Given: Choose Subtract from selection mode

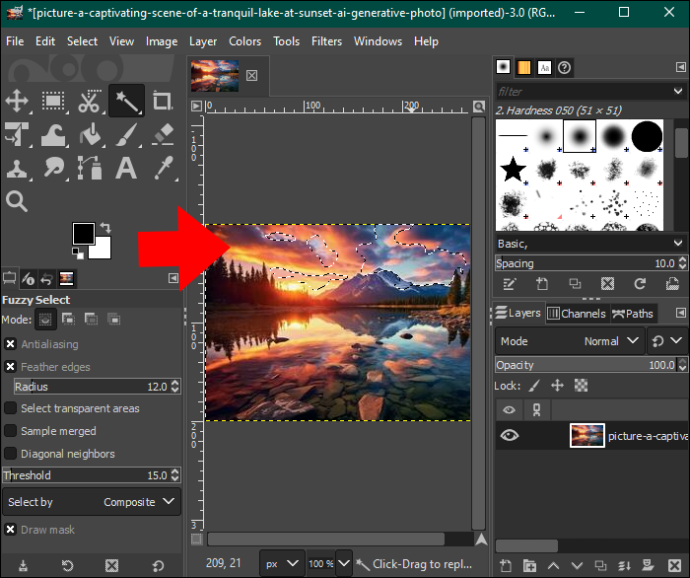Looking at the screenshot, I should pyautogui.click(x=91, y=319).
